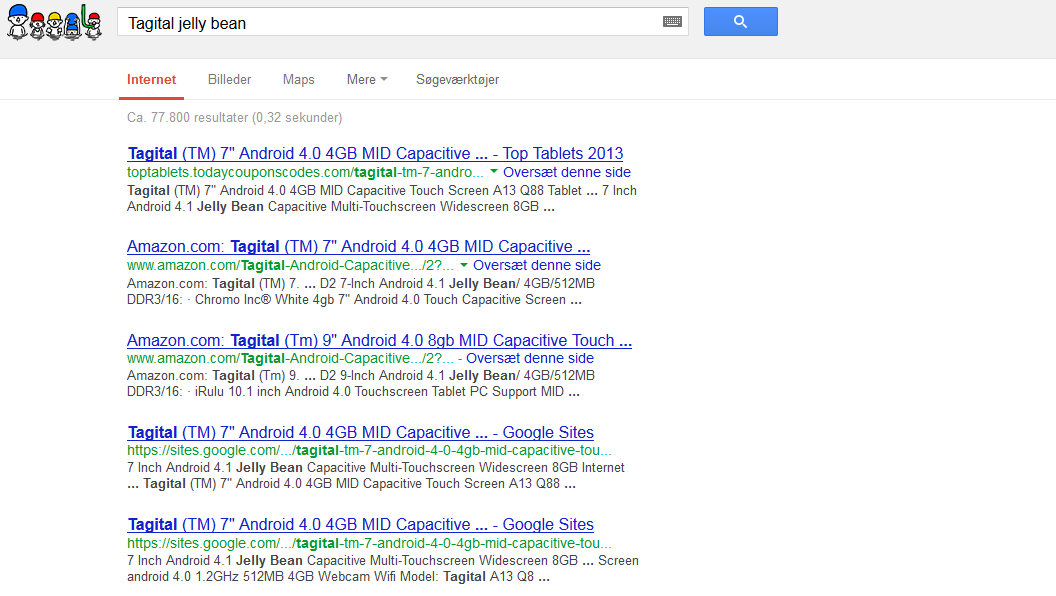Screen dimensions: 1056x596
Task: Open Amazon.com Tagital 9" Android 8gb result
Action: pyautogui.click(x=379, y=340)
